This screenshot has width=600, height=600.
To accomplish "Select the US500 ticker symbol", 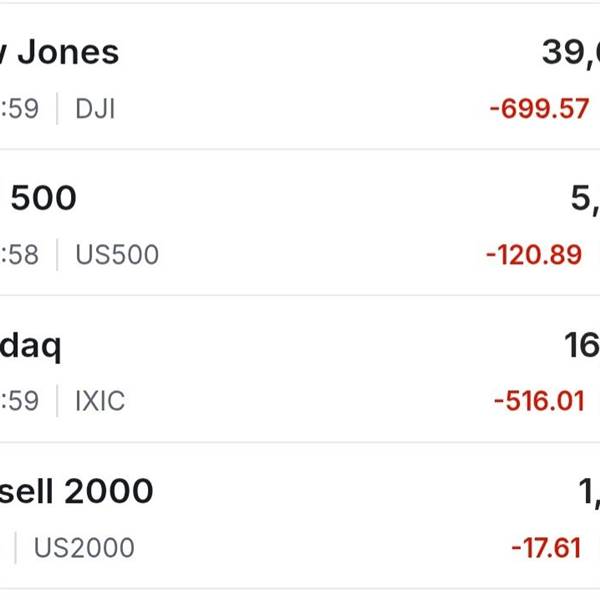I will tap(117, 254).
